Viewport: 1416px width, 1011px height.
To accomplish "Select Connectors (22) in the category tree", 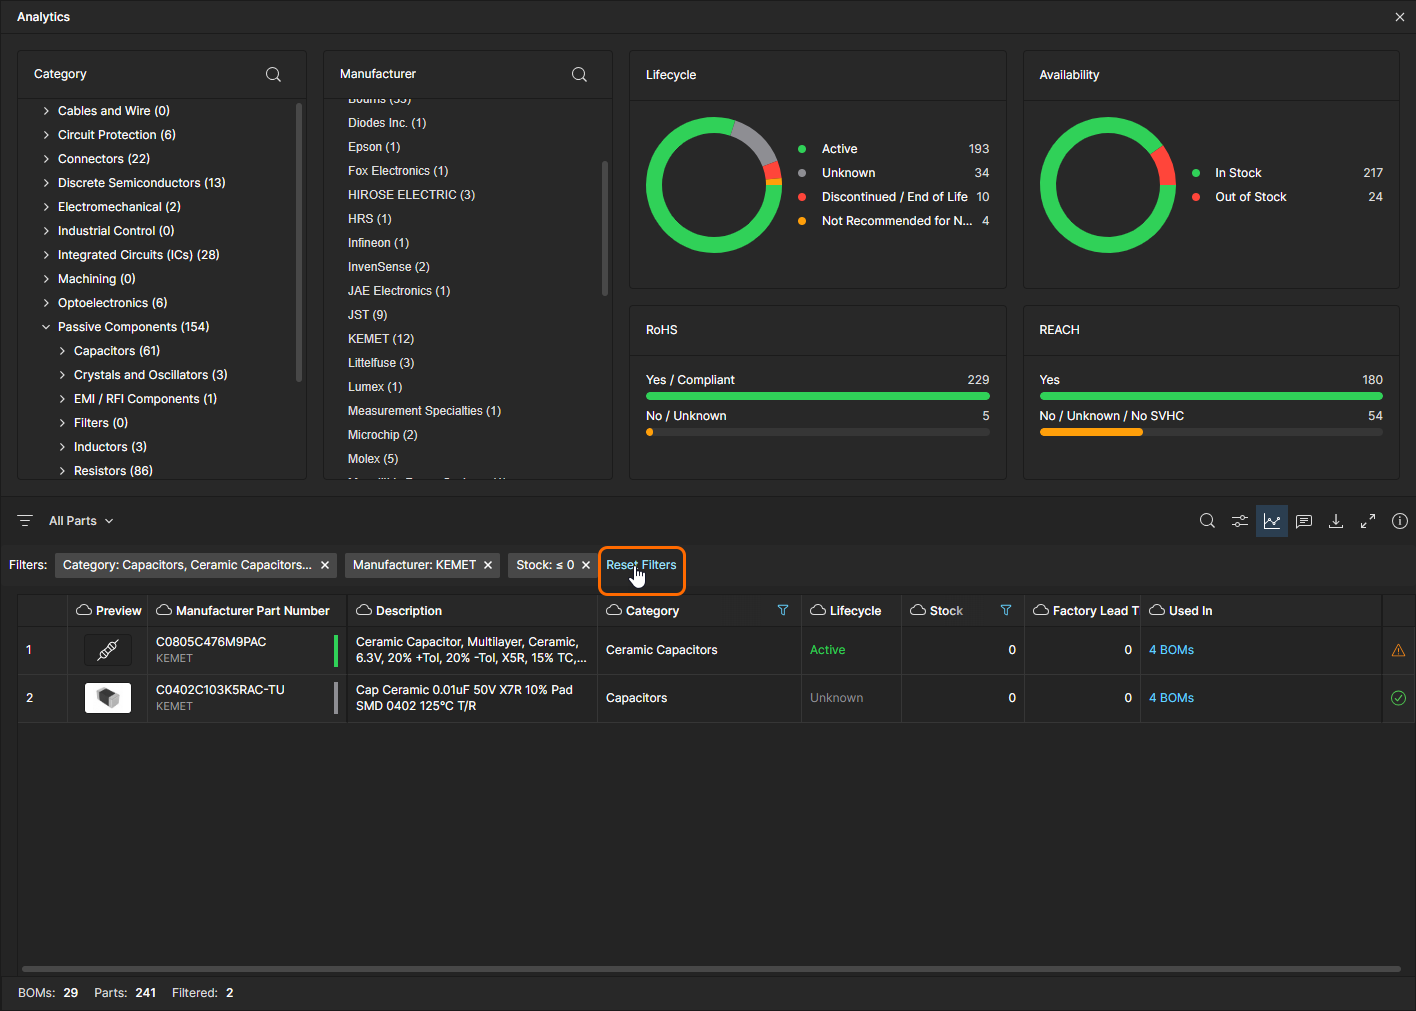I will (x=103, y=159).
